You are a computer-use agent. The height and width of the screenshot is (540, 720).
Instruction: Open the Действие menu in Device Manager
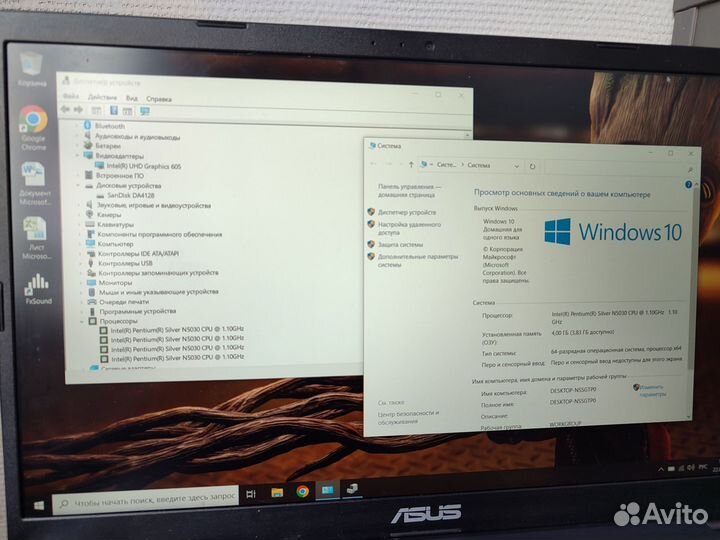(x=102, y=97)
